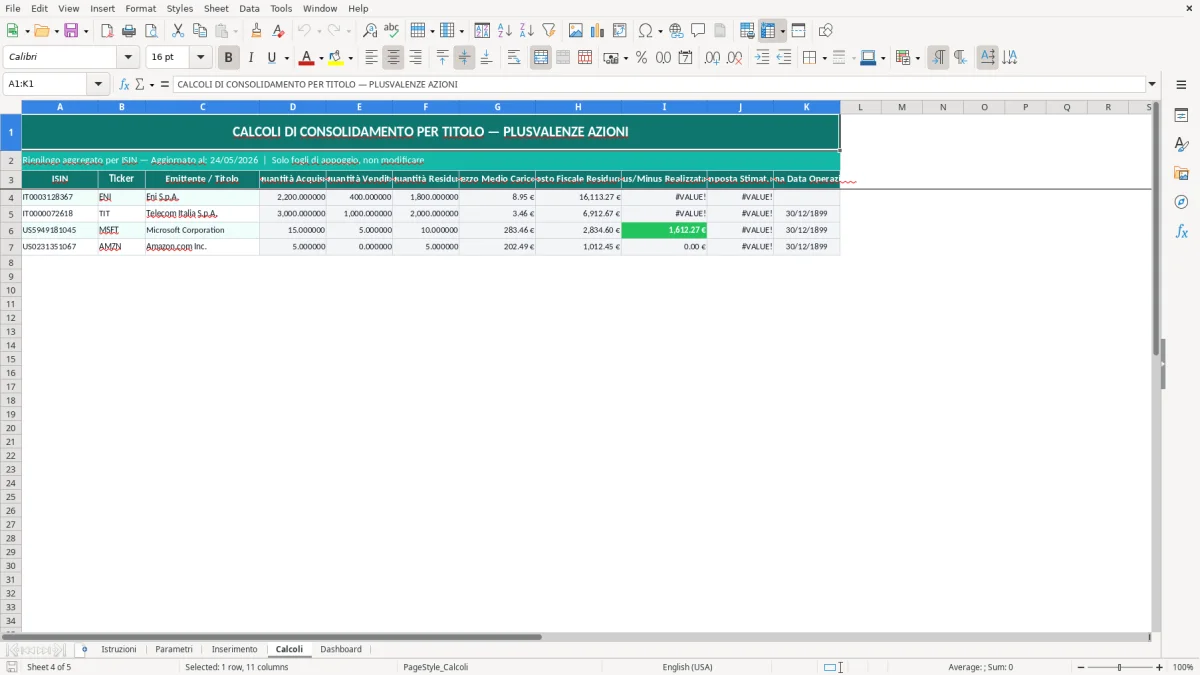Image resolution: width=1200 pixels, height=675 pixels.
Task: Open the sidebar Gallery panel
Action: [x=1181, y=173]
